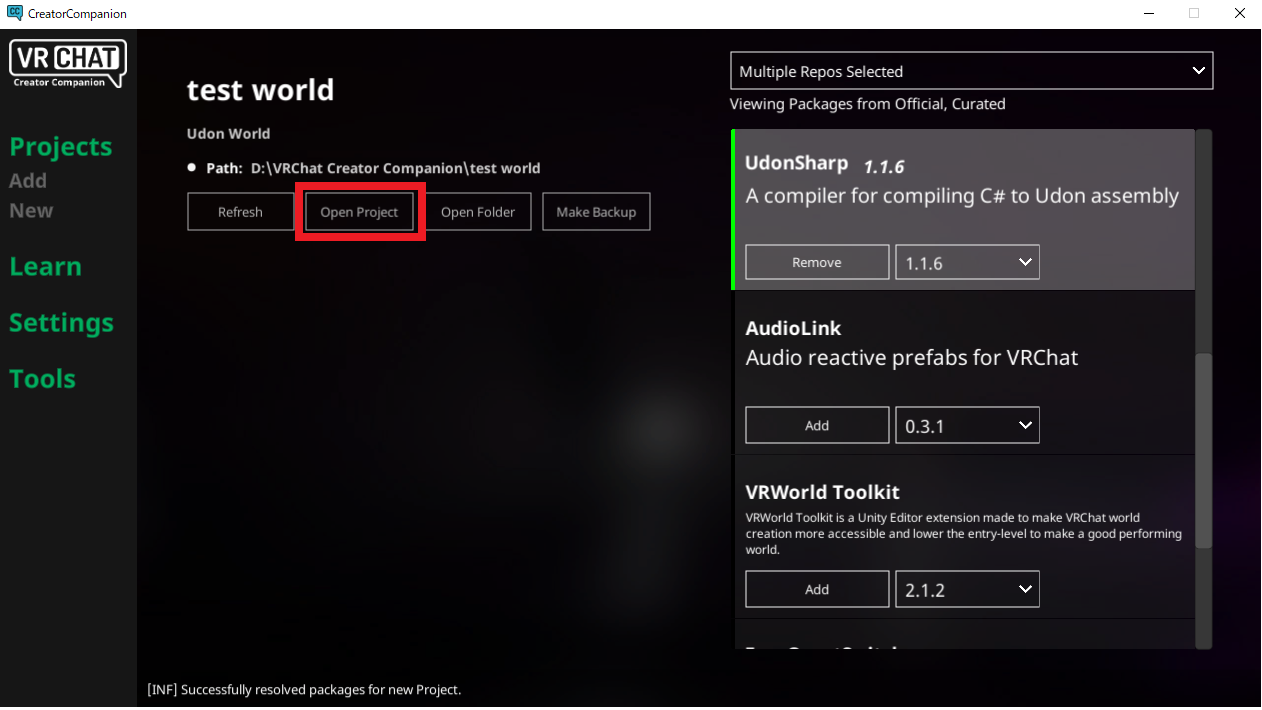Open the Multiple Repos Selected dropdown
1262x710 pixels.
point(971,71)
